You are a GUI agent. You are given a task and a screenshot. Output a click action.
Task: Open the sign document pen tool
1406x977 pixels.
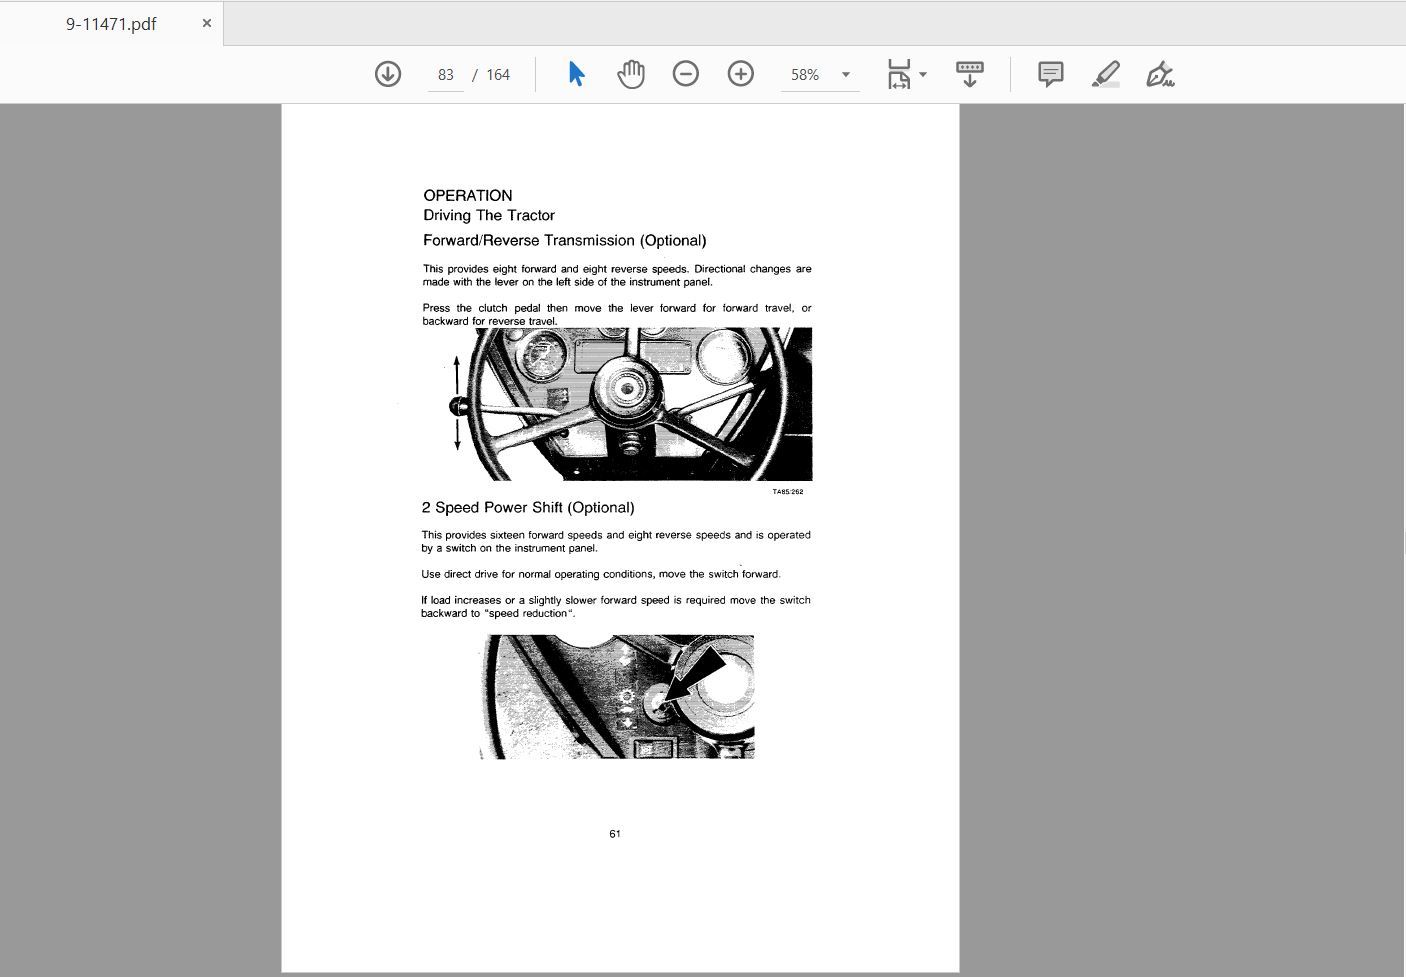[1160, 74]
